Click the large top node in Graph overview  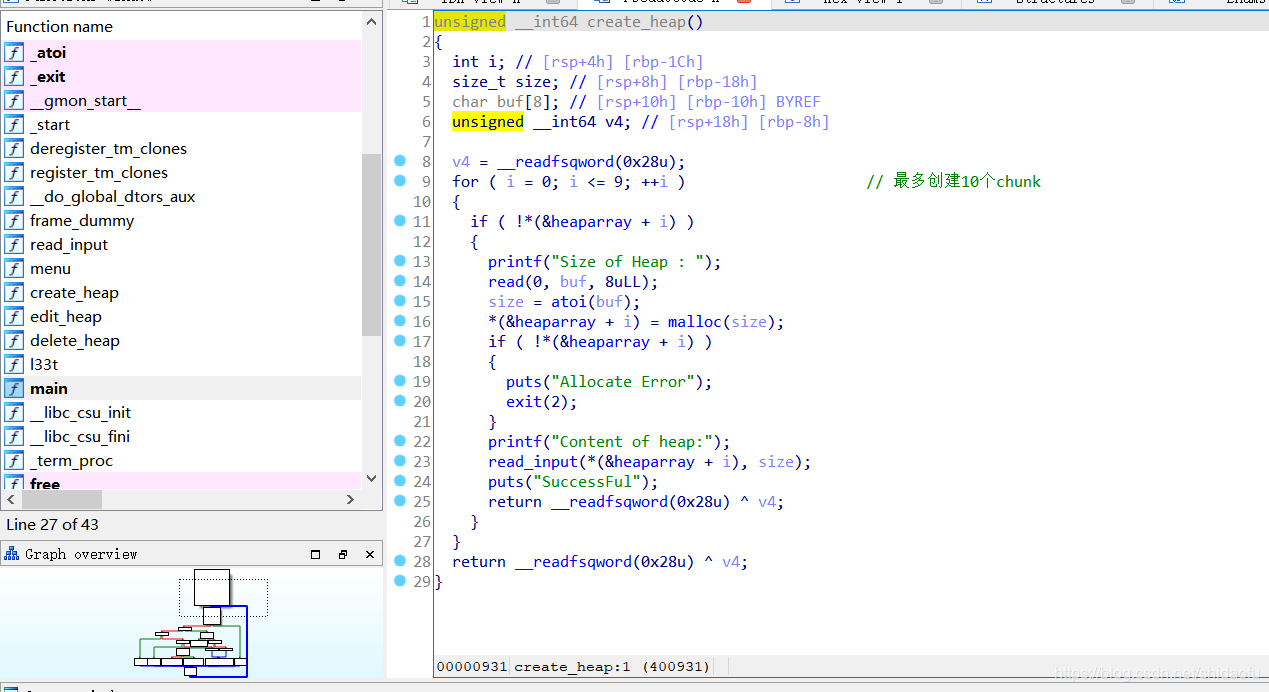pyautogui.click(x=212, y=587)
